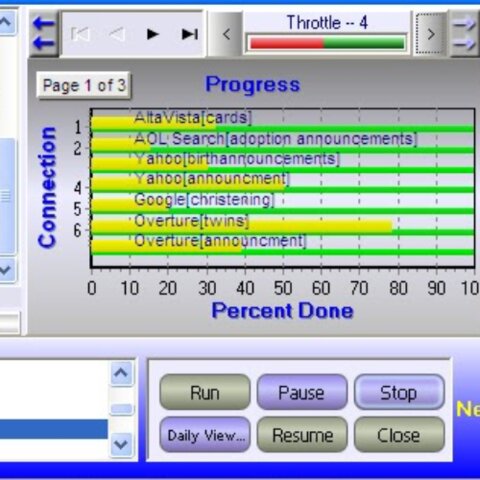Click the Throttle red-green level bar
480x480 pixels.
(x=327, y=43)
